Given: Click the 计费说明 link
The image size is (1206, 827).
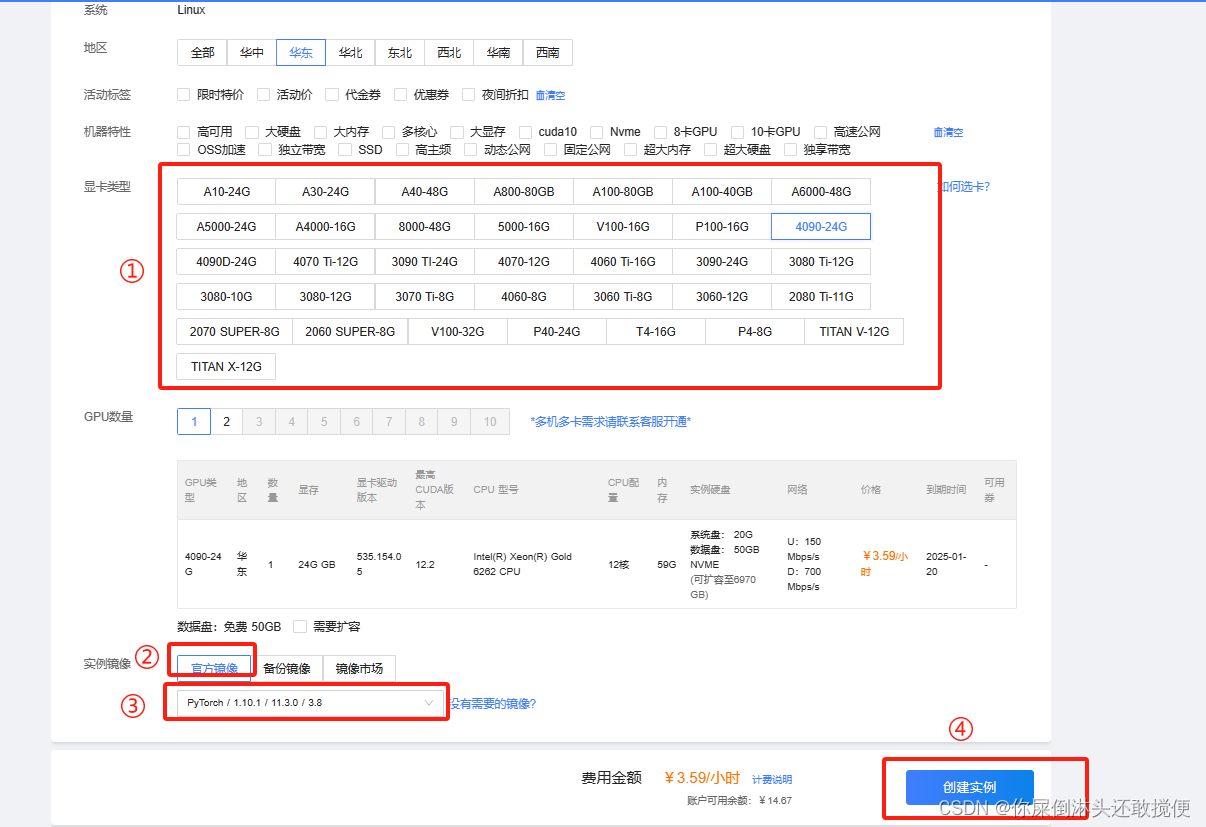Looking at the screenshot, I should point(771,780).
